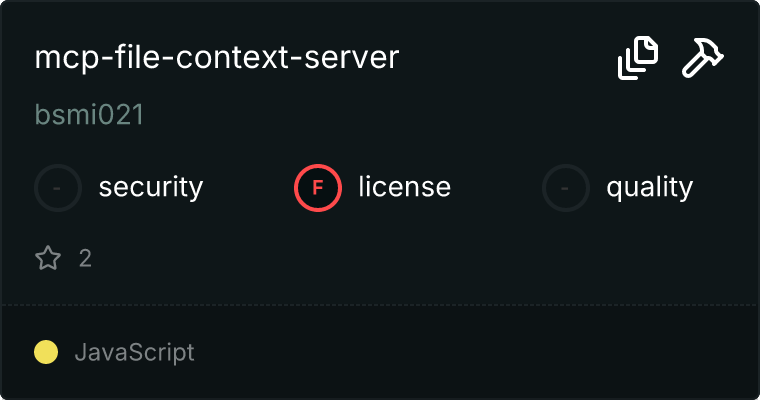Viewport: 760px width, 400px height.
Task: Select the yellow JavaScript language dot
Action: [x=46, y=352]
